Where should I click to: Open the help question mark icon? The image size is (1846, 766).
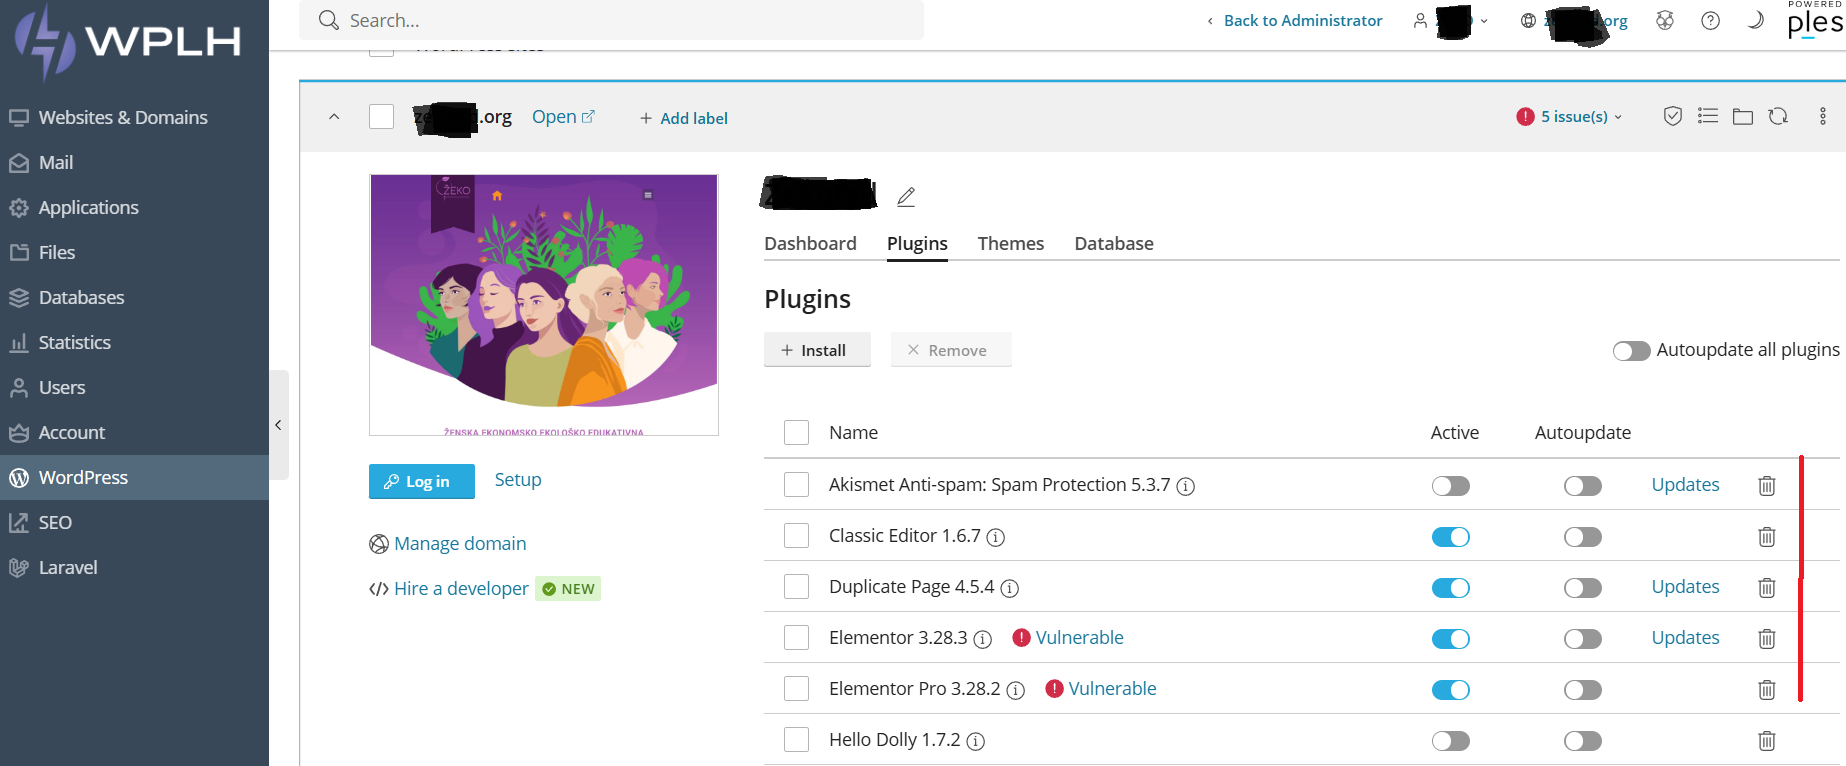(1711, 20)
